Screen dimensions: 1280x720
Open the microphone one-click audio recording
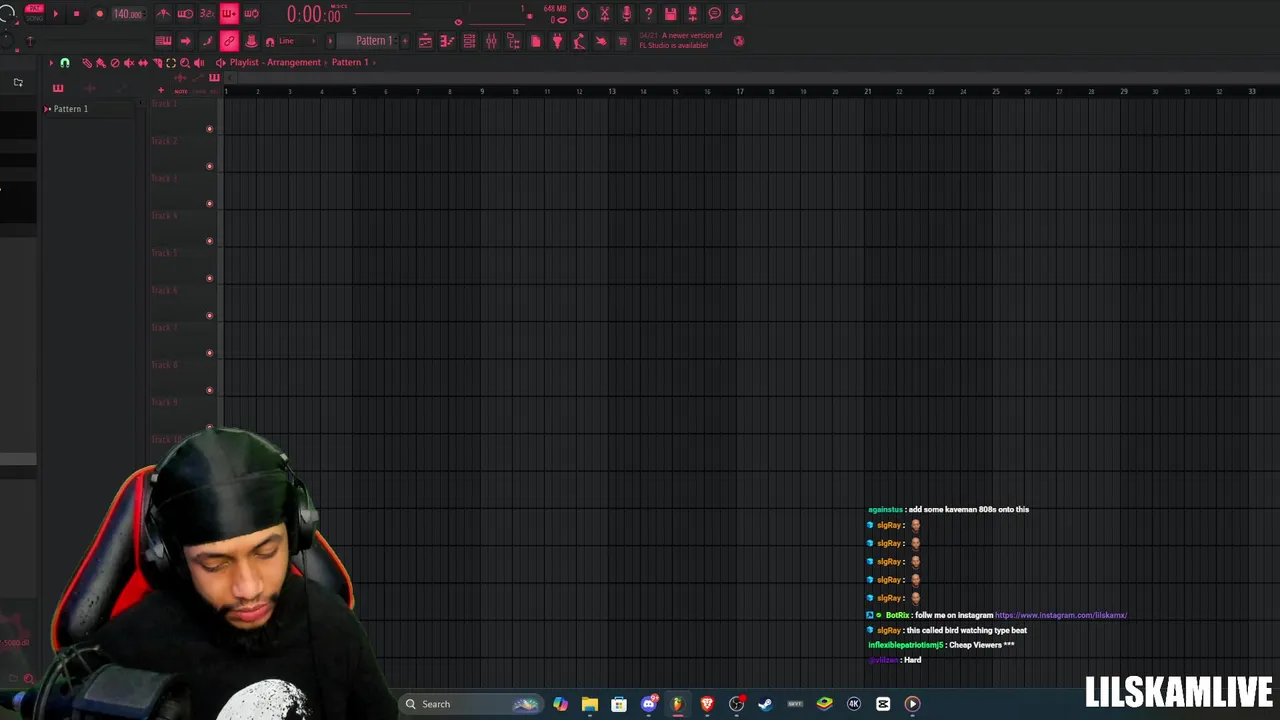626,14
